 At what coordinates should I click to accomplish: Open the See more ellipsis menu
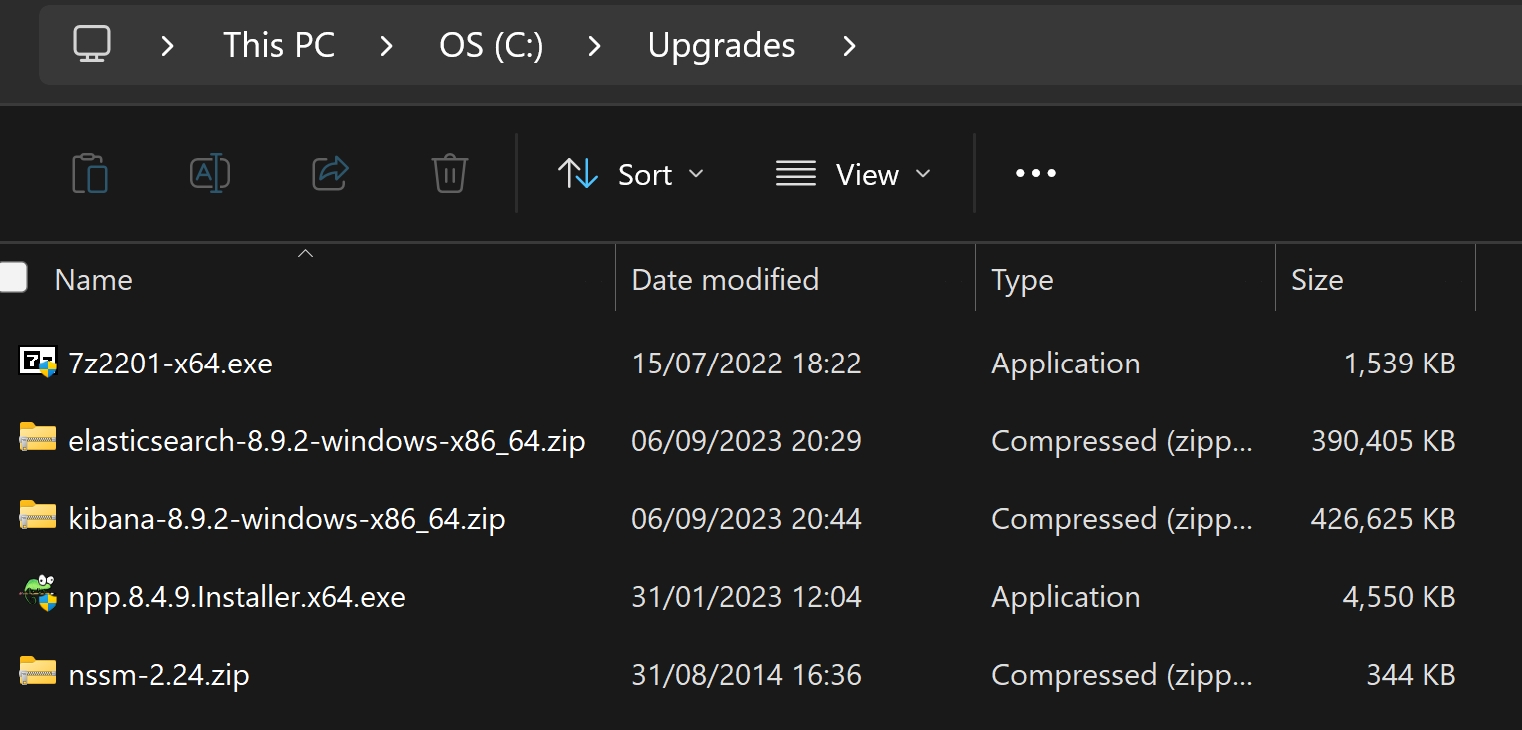click(1035, 174)
